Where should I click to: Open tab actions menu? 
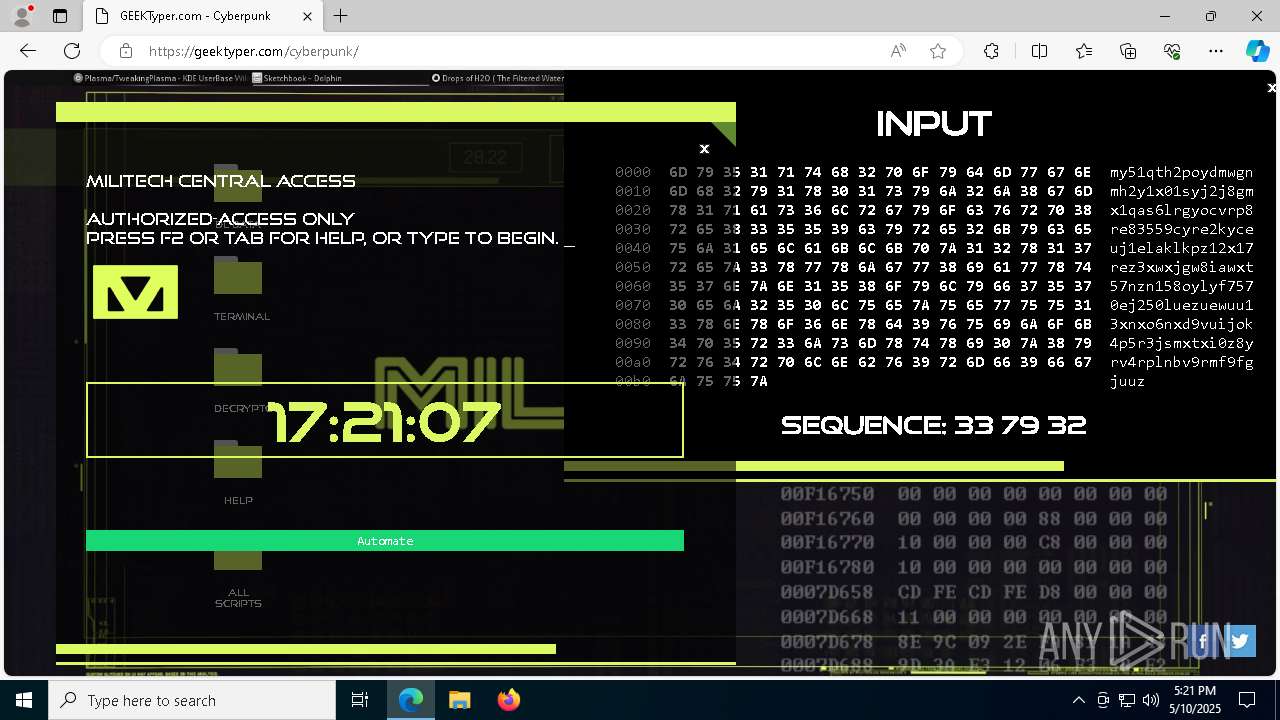pyautogui.click(x=60, y=16)
